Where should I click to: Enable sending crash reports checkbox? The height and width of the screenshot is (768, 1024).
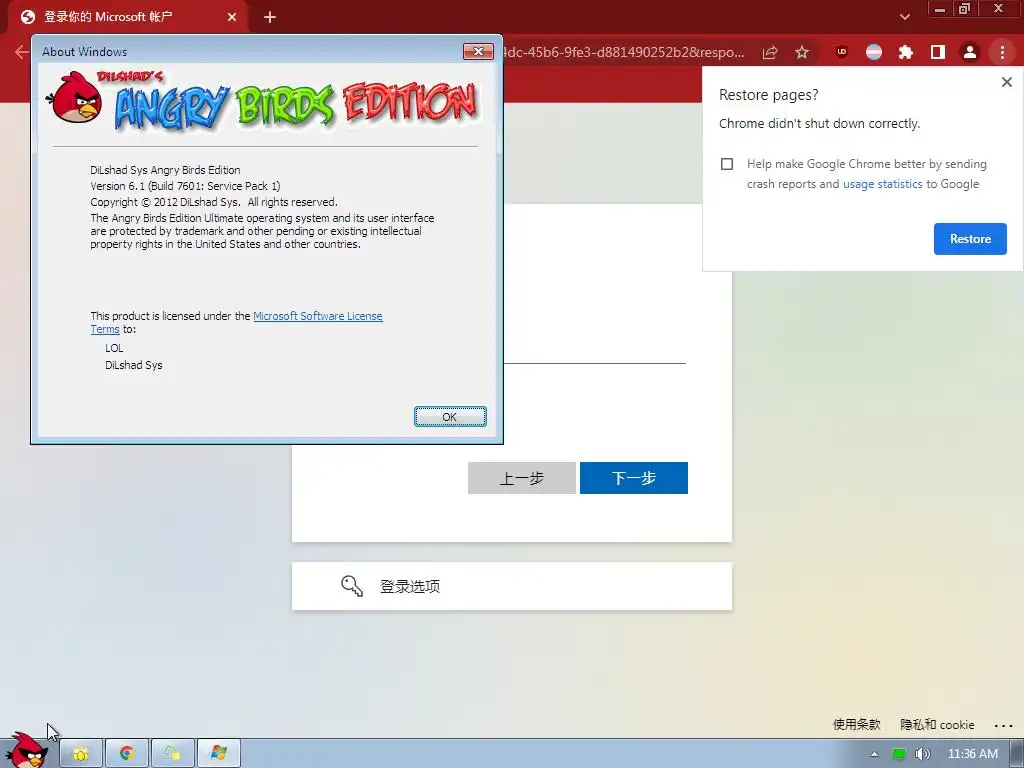click(727, 164)
